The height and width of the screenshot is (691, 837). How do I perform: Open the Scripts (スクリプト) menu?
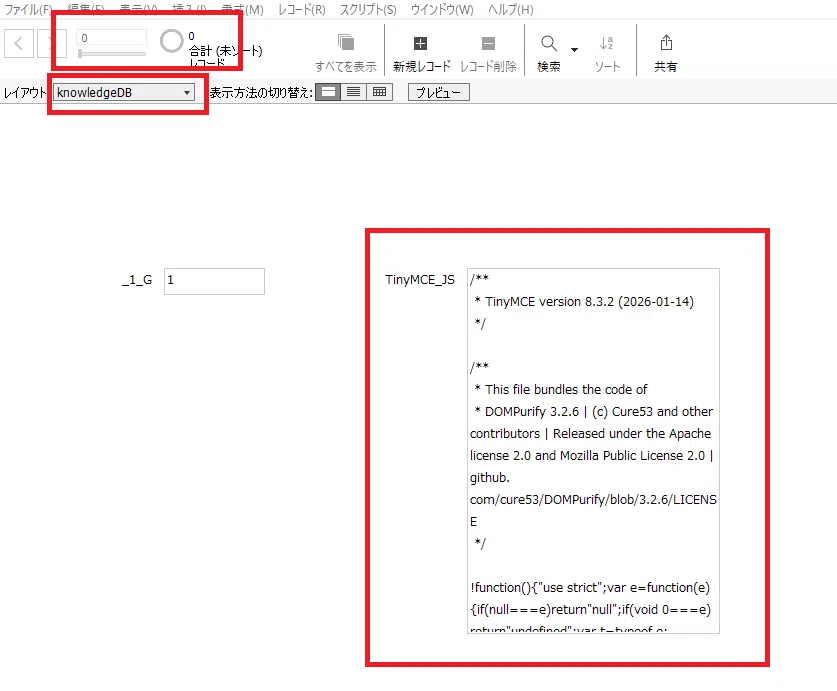368,10
